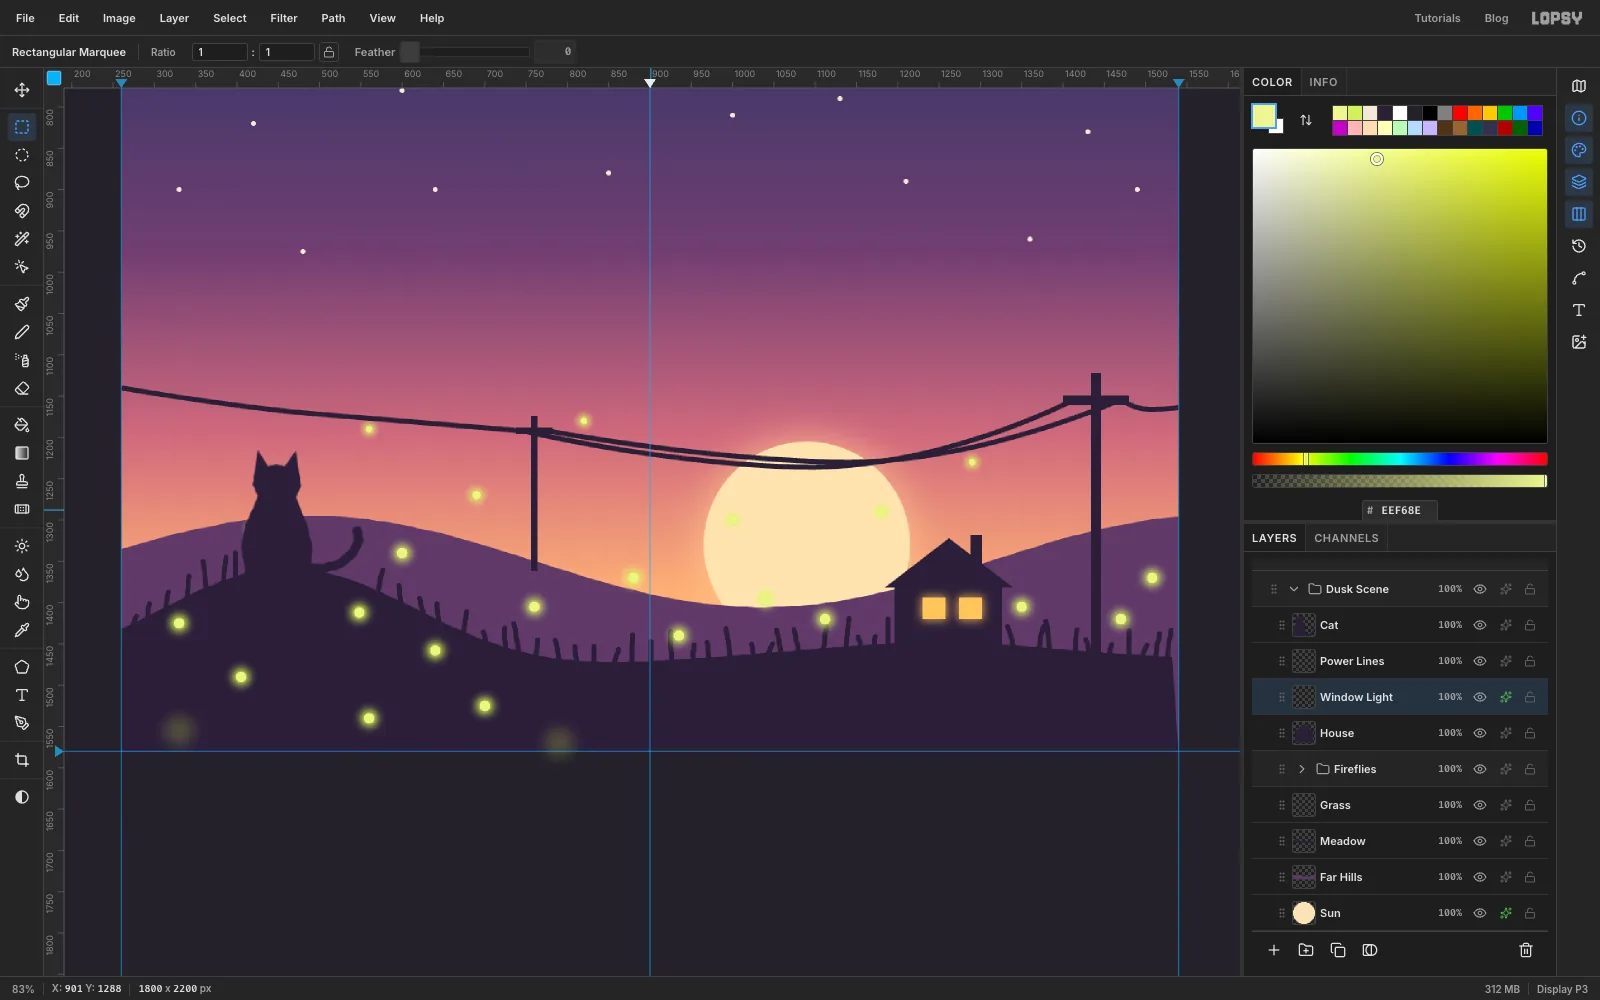
Task: Select the Eraser tool
Action: point(22,388)
